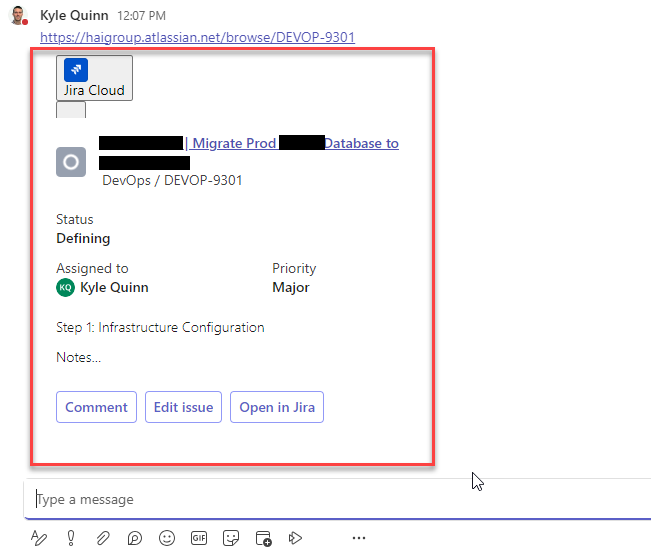Attach a file using the paperclip icon
651x558 pixels.
(103, 538)
